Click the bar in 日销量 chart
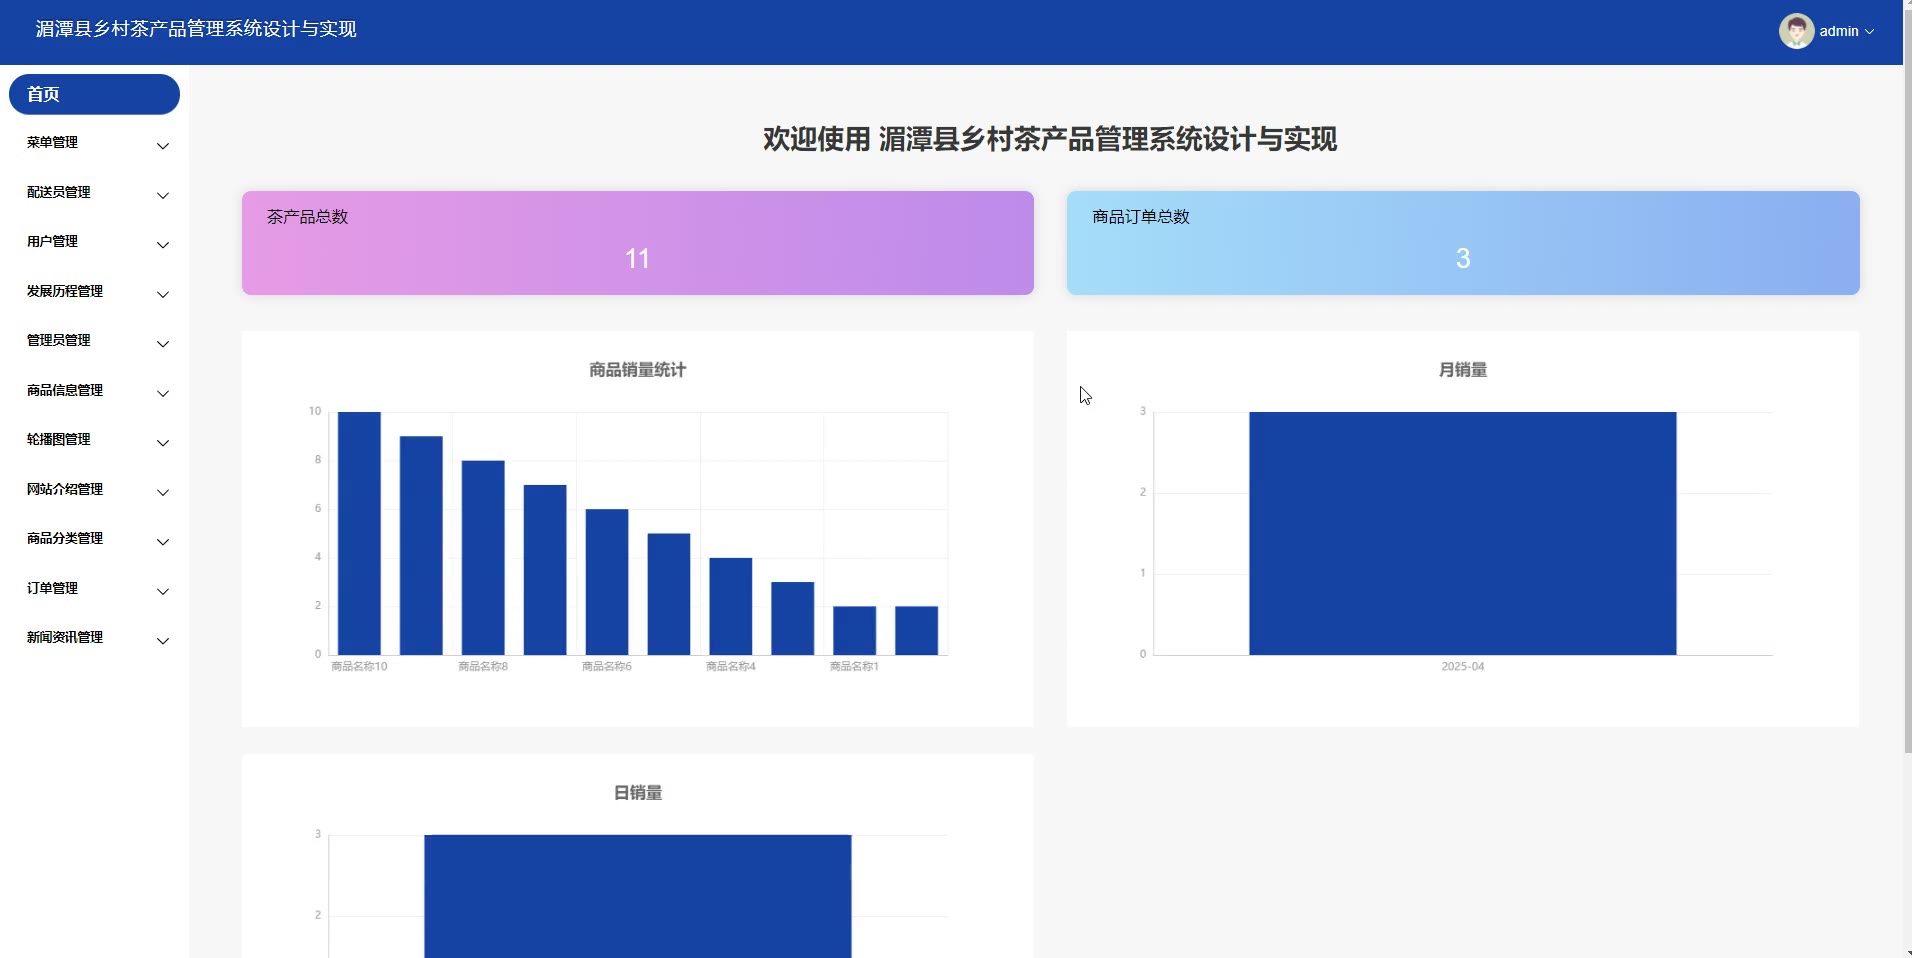This screenshot has width=1912, height=958. coord(638,896)
